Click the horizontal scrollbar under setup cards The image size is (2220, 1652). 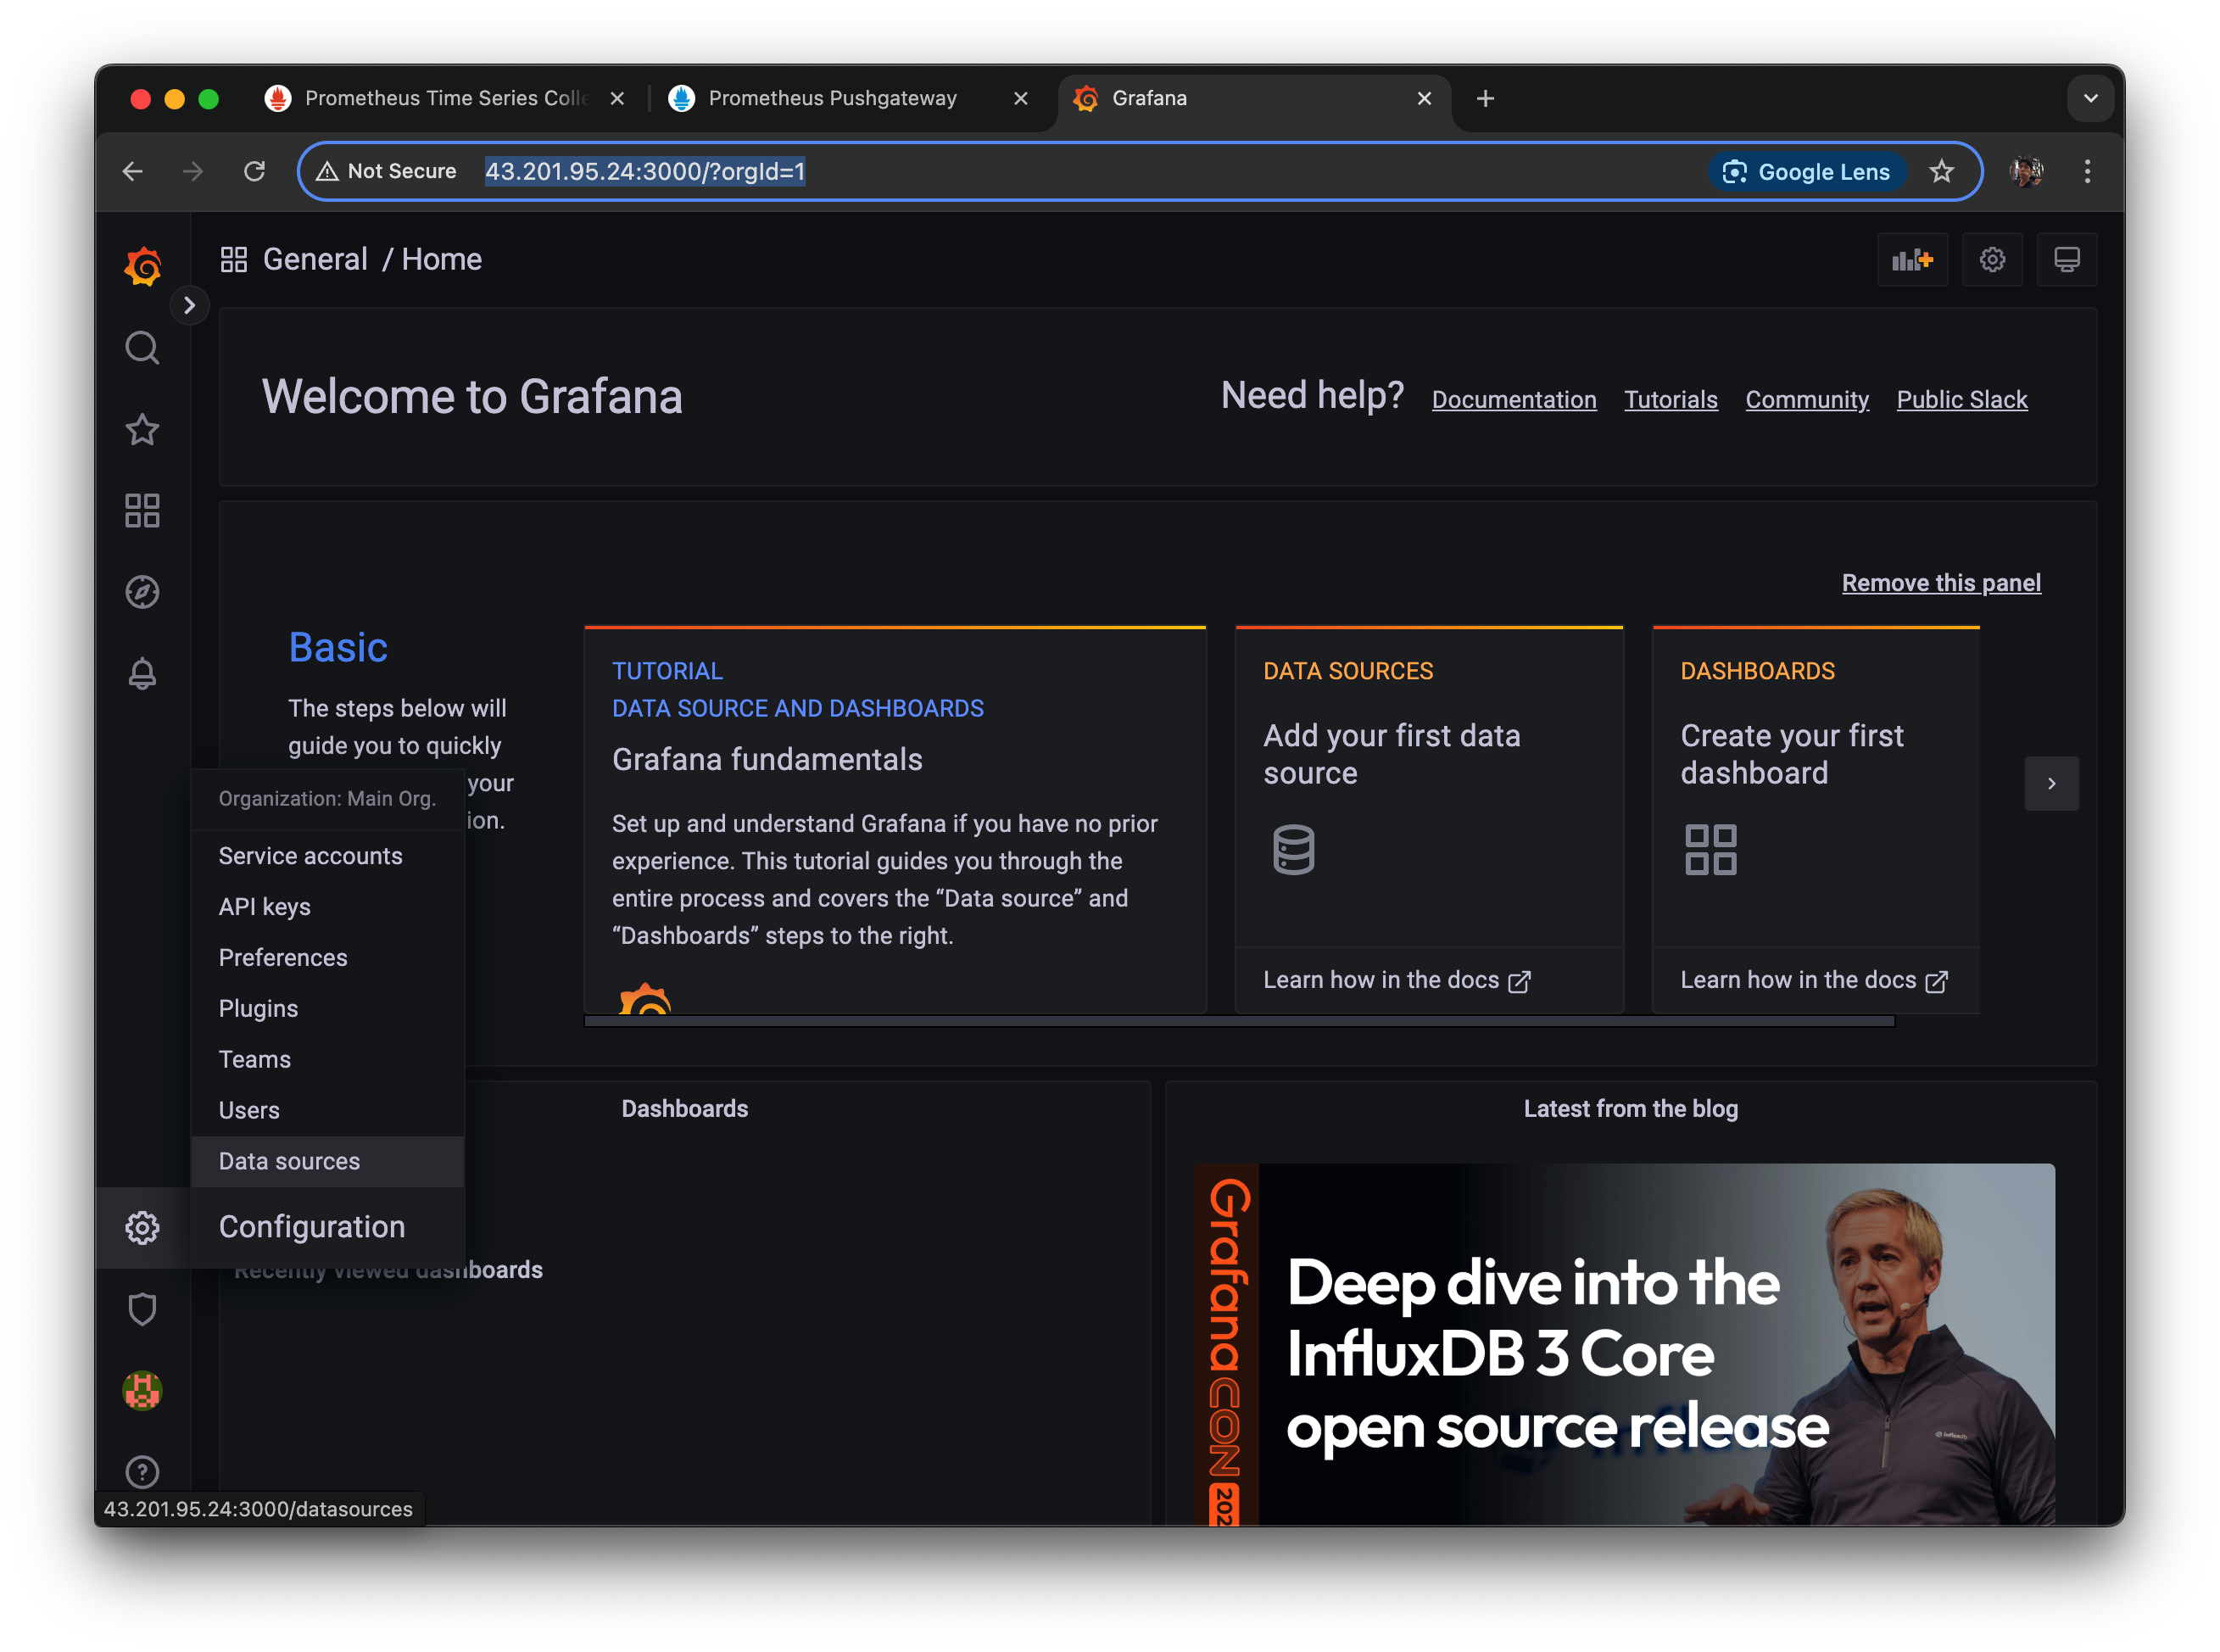1238,1021
